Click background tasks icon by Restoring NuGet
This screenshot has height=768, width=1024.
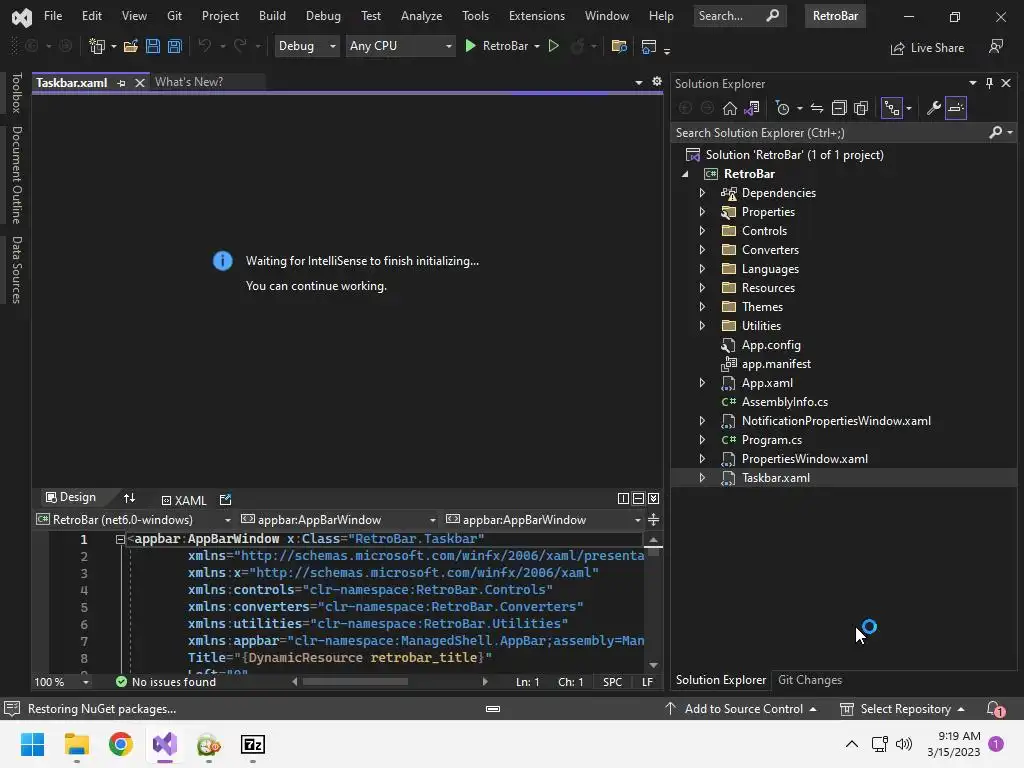point(12,709)
